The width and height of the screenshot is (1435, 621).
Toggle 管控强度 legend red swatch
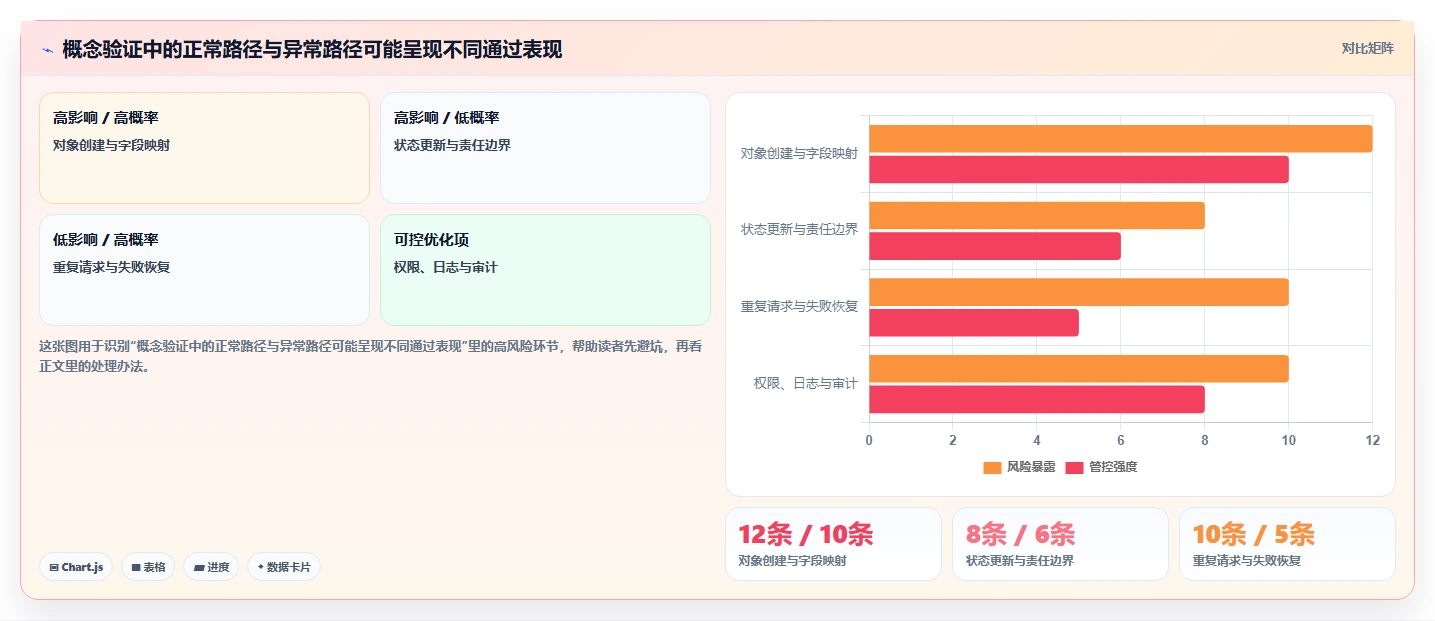click(1075, 467)
